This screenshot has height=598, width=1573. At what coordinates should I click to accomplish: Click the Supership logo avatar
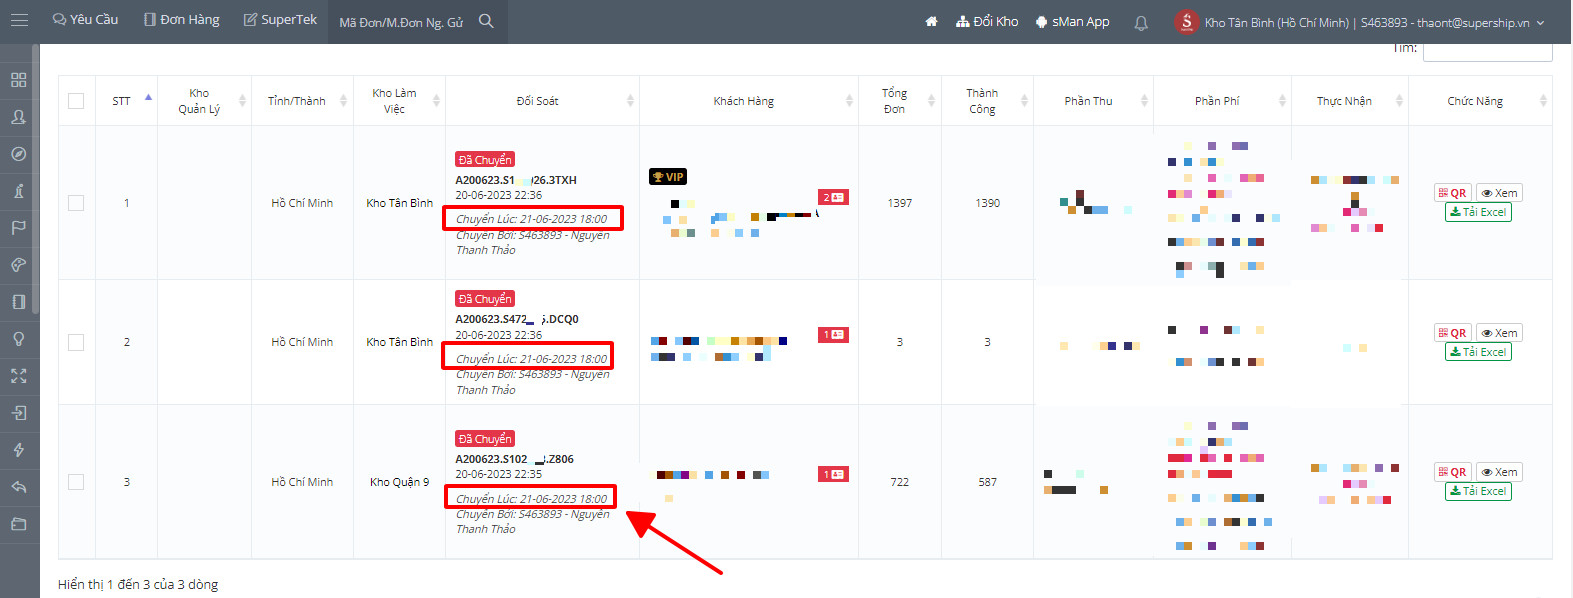[x=1186, y=22]
